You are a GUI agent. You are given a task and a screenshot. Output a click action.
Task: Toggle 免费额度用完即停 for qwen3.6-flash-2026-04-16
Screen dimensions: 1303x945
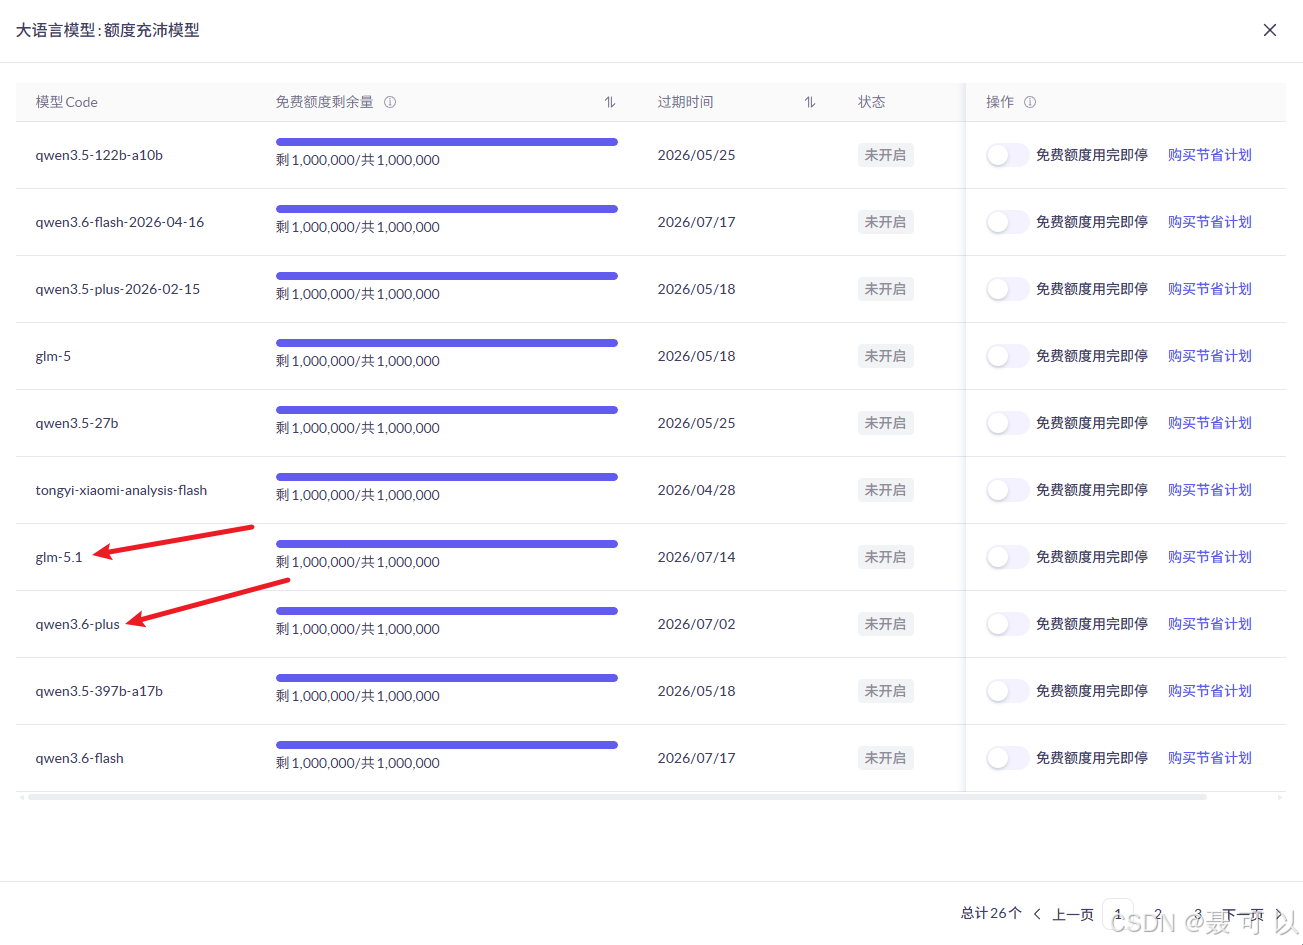click(x=1007, y=222)
